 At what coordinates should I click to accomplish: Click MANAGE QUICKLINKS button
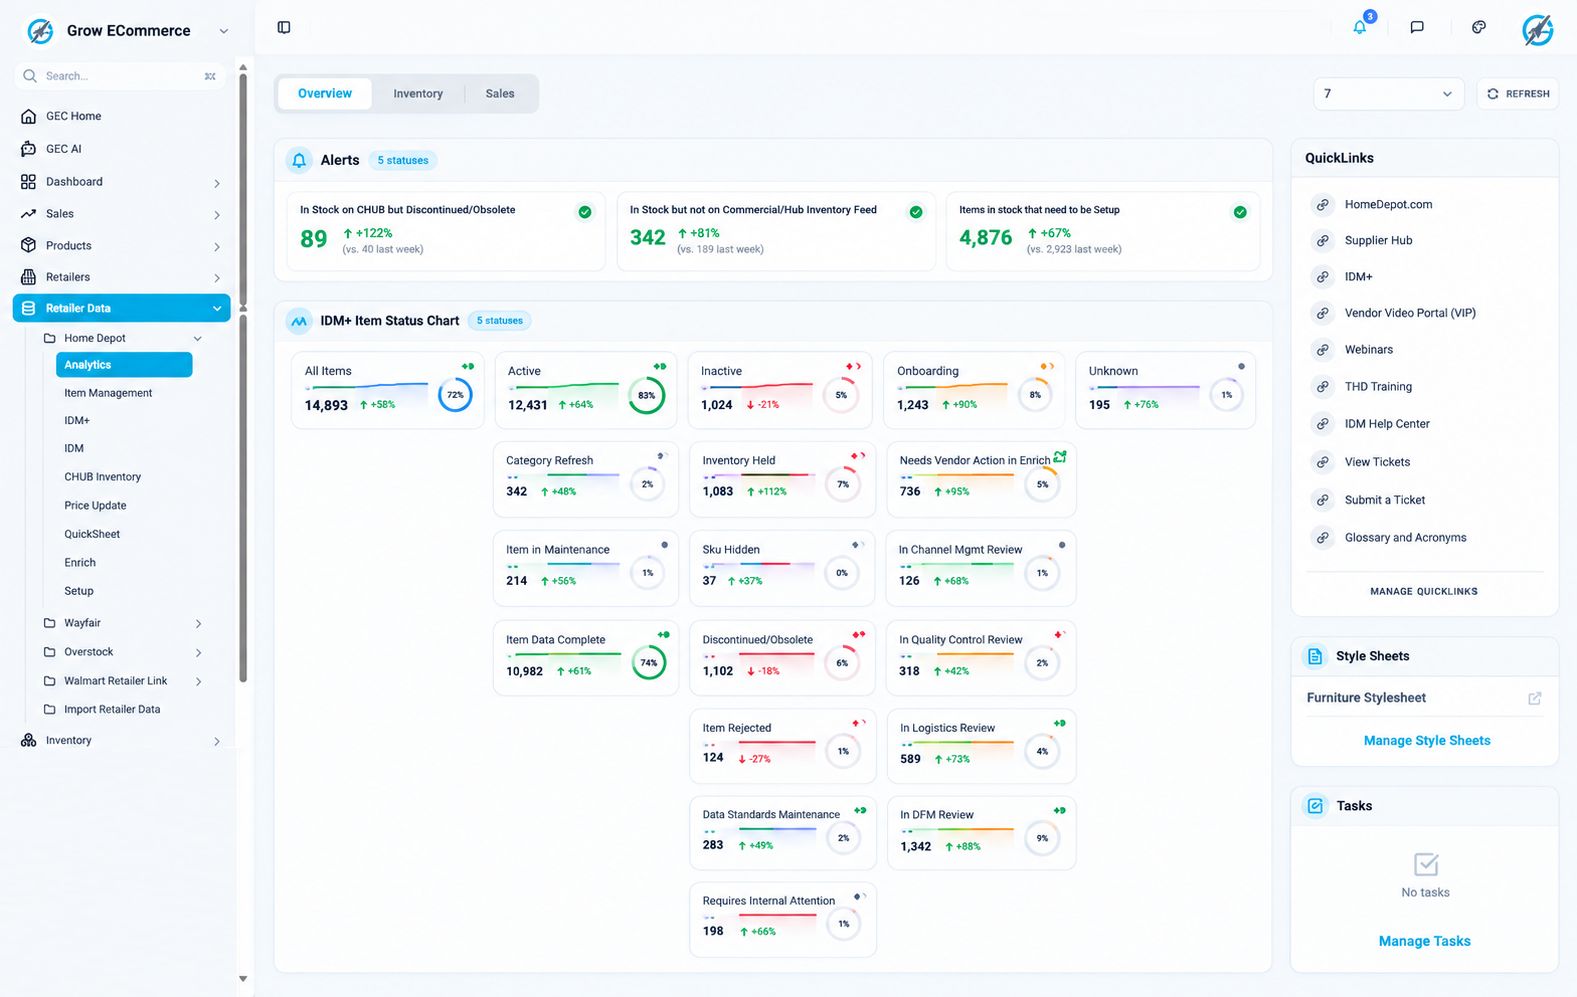tap(1424, 592)
